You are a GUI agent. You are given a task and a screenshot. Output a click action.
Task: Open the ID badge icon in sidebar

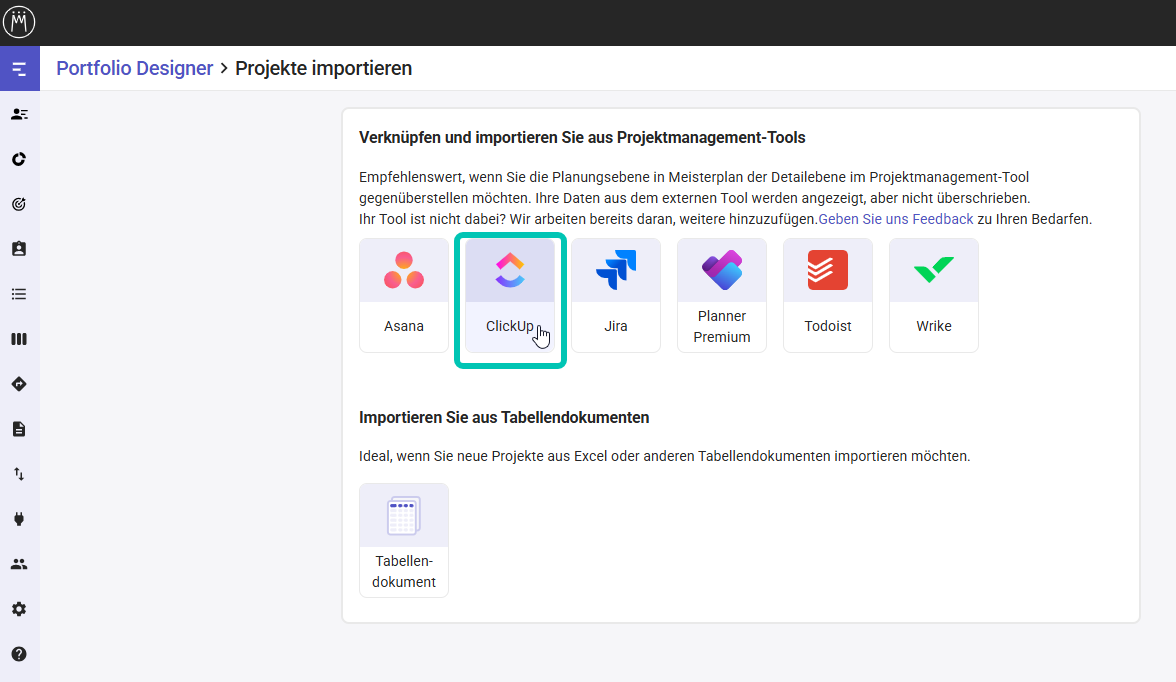[x=20, y=249]
